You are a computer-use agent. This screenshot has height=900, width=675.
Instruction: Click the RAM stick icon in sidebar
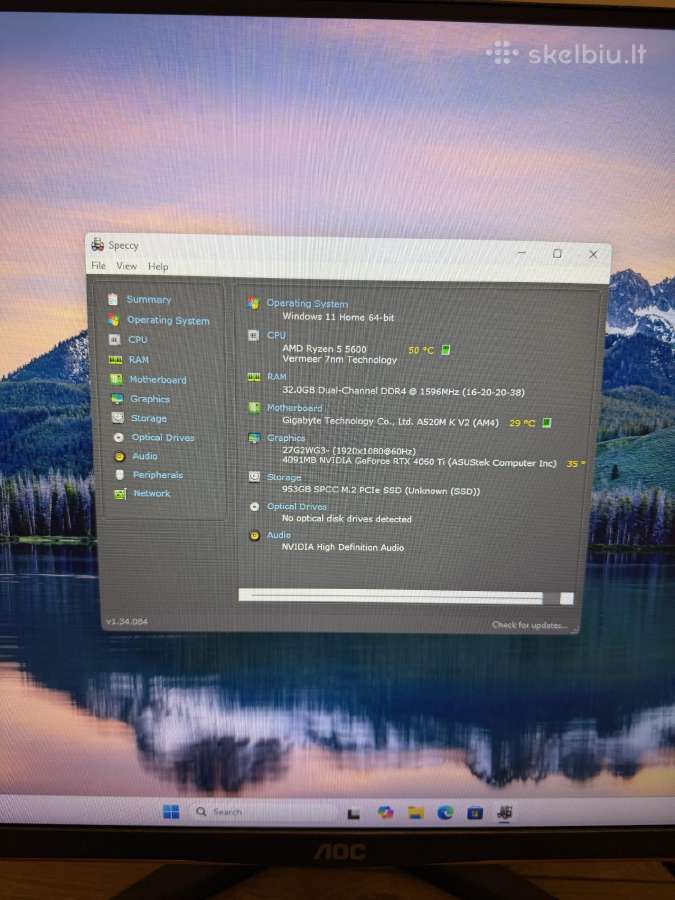coord(115,360)
